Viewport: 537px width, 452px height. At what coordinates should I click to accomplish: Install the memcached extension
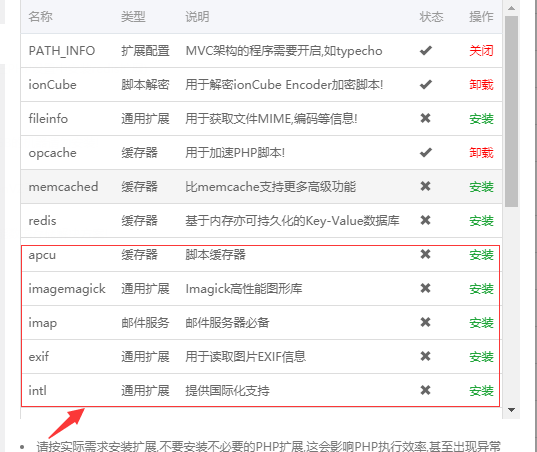click(481, 187)
